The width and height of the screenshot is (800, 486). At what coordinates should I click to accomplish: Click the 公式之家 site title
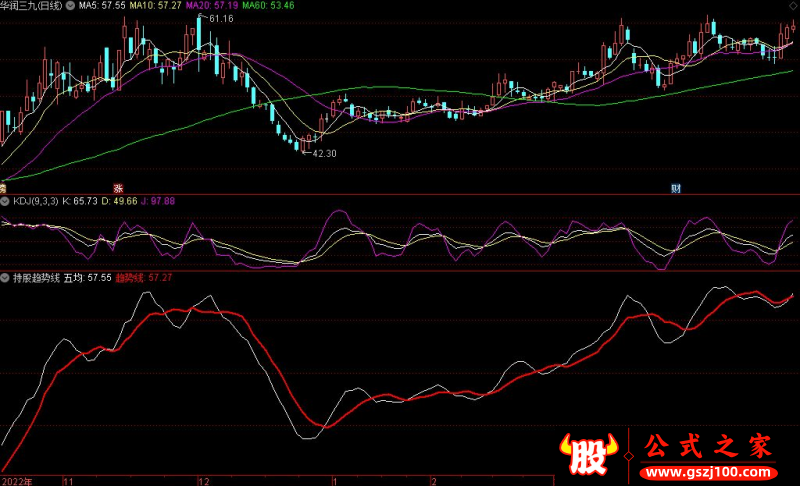706,445
